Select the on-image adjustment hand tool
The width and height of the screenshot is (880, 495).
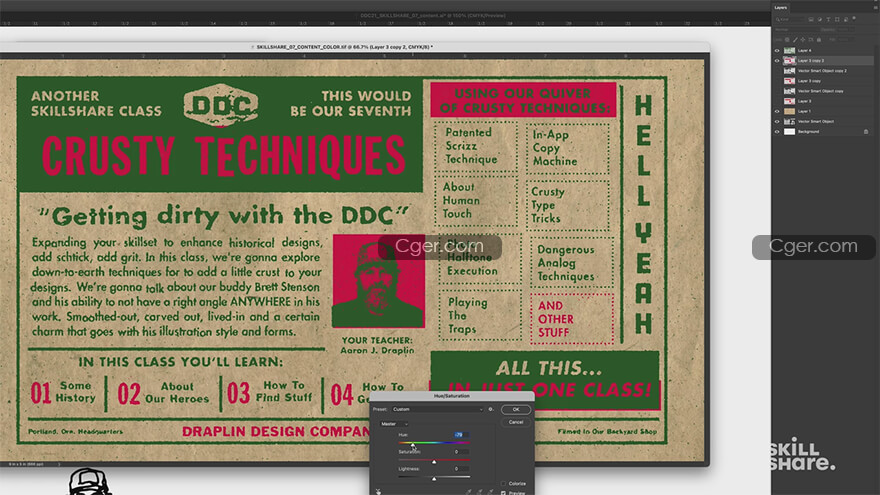coord(378,492)
